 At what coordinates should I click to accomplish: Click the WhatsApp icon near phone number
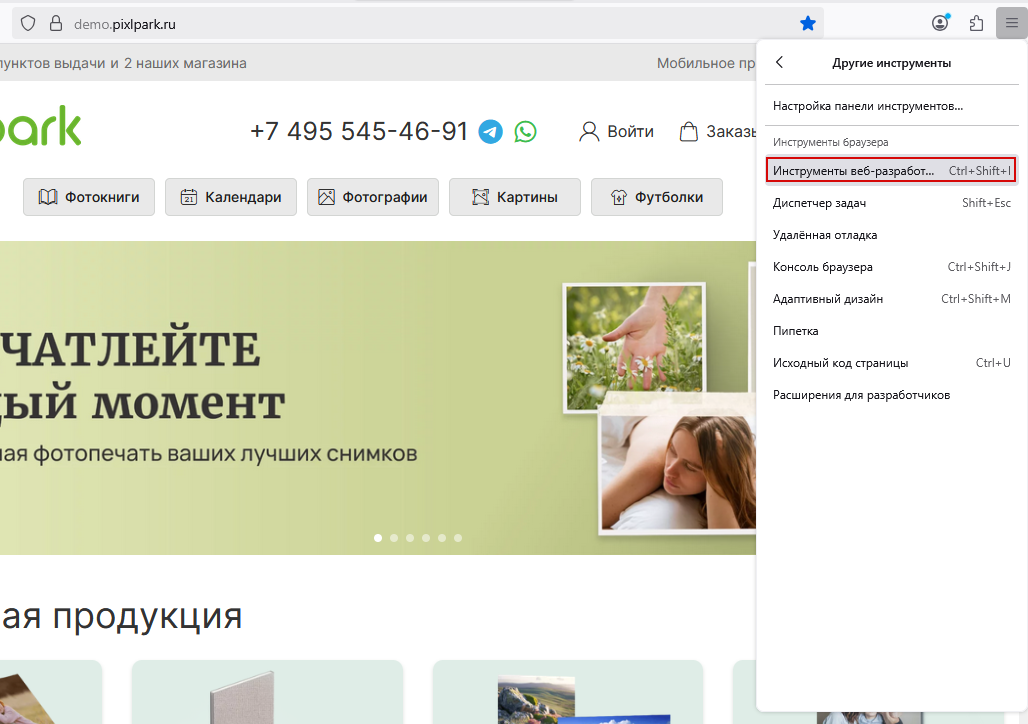coord(525,131)
